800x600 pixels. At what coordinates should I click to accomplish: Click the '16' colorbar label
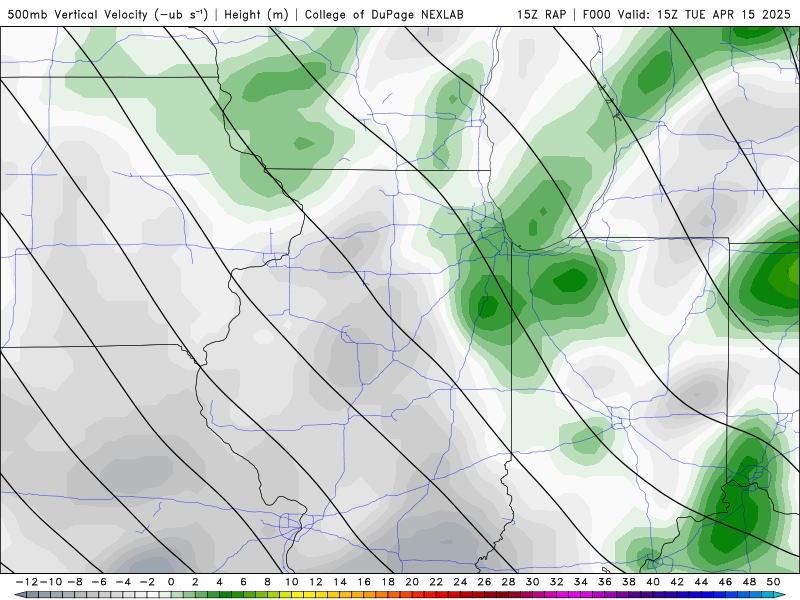[x=364, y=582]
